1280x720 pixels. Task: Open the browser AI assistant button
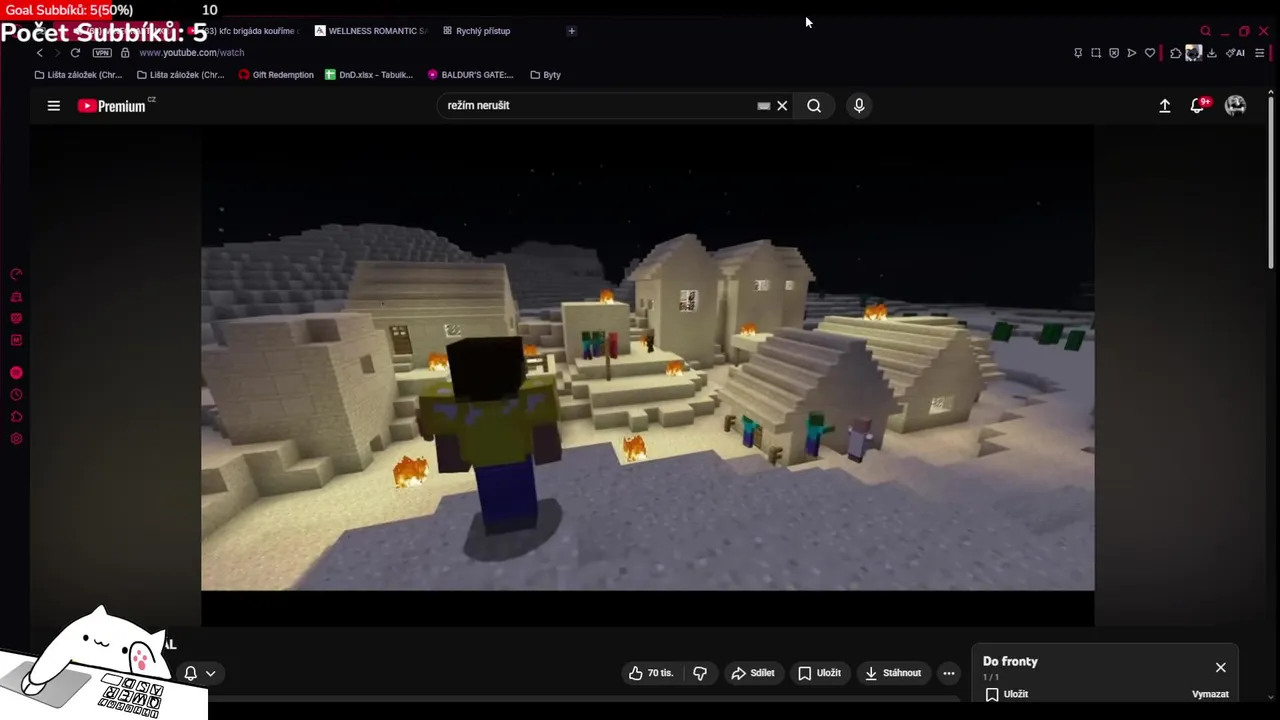pos(1236,53)
